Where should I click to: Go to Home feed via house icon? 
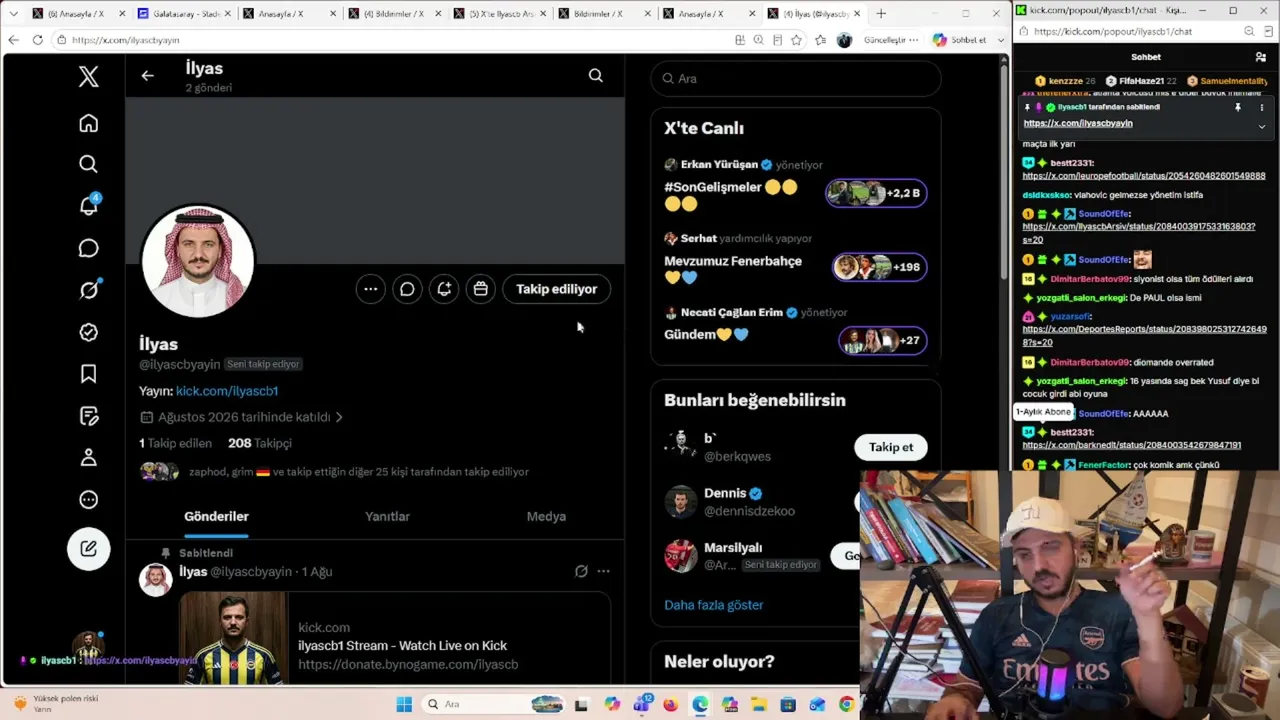coord(89,123)
